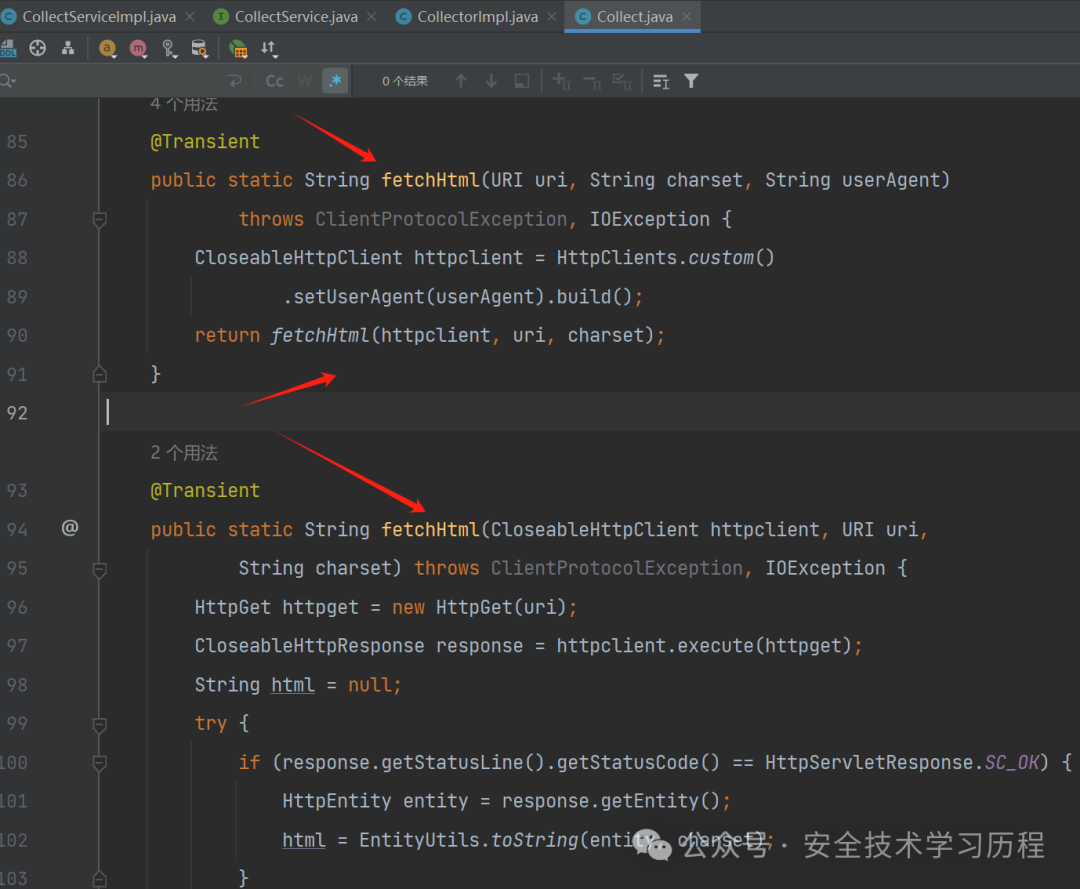Collapse the fold marker at line 95
The image size is (1080, 889).
(x=99, y=569)
